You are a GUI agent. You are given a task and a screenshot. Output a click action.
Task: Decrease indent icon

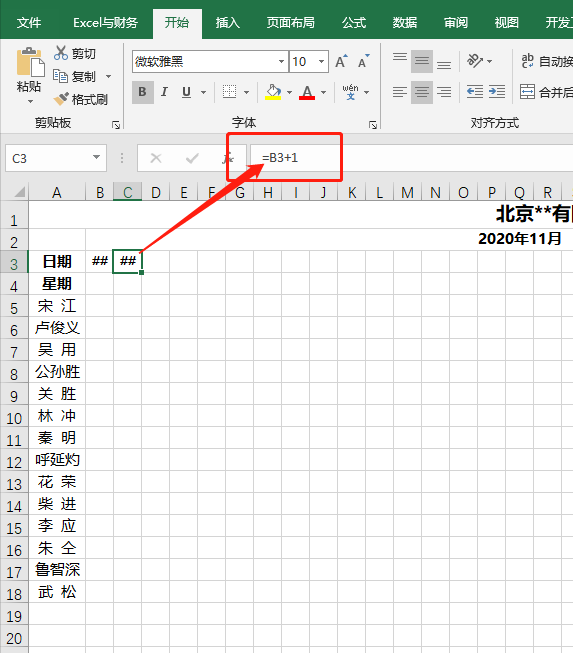[475, 92]
